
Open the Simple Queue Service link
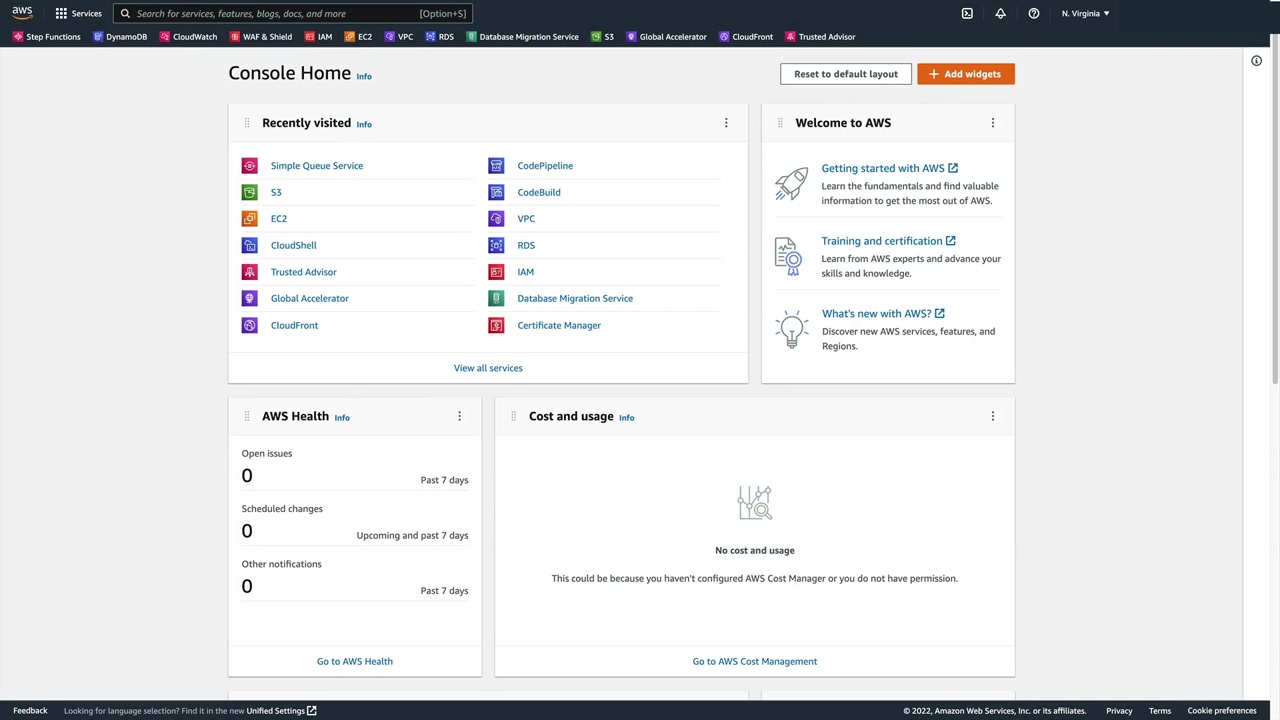point(317,166)
